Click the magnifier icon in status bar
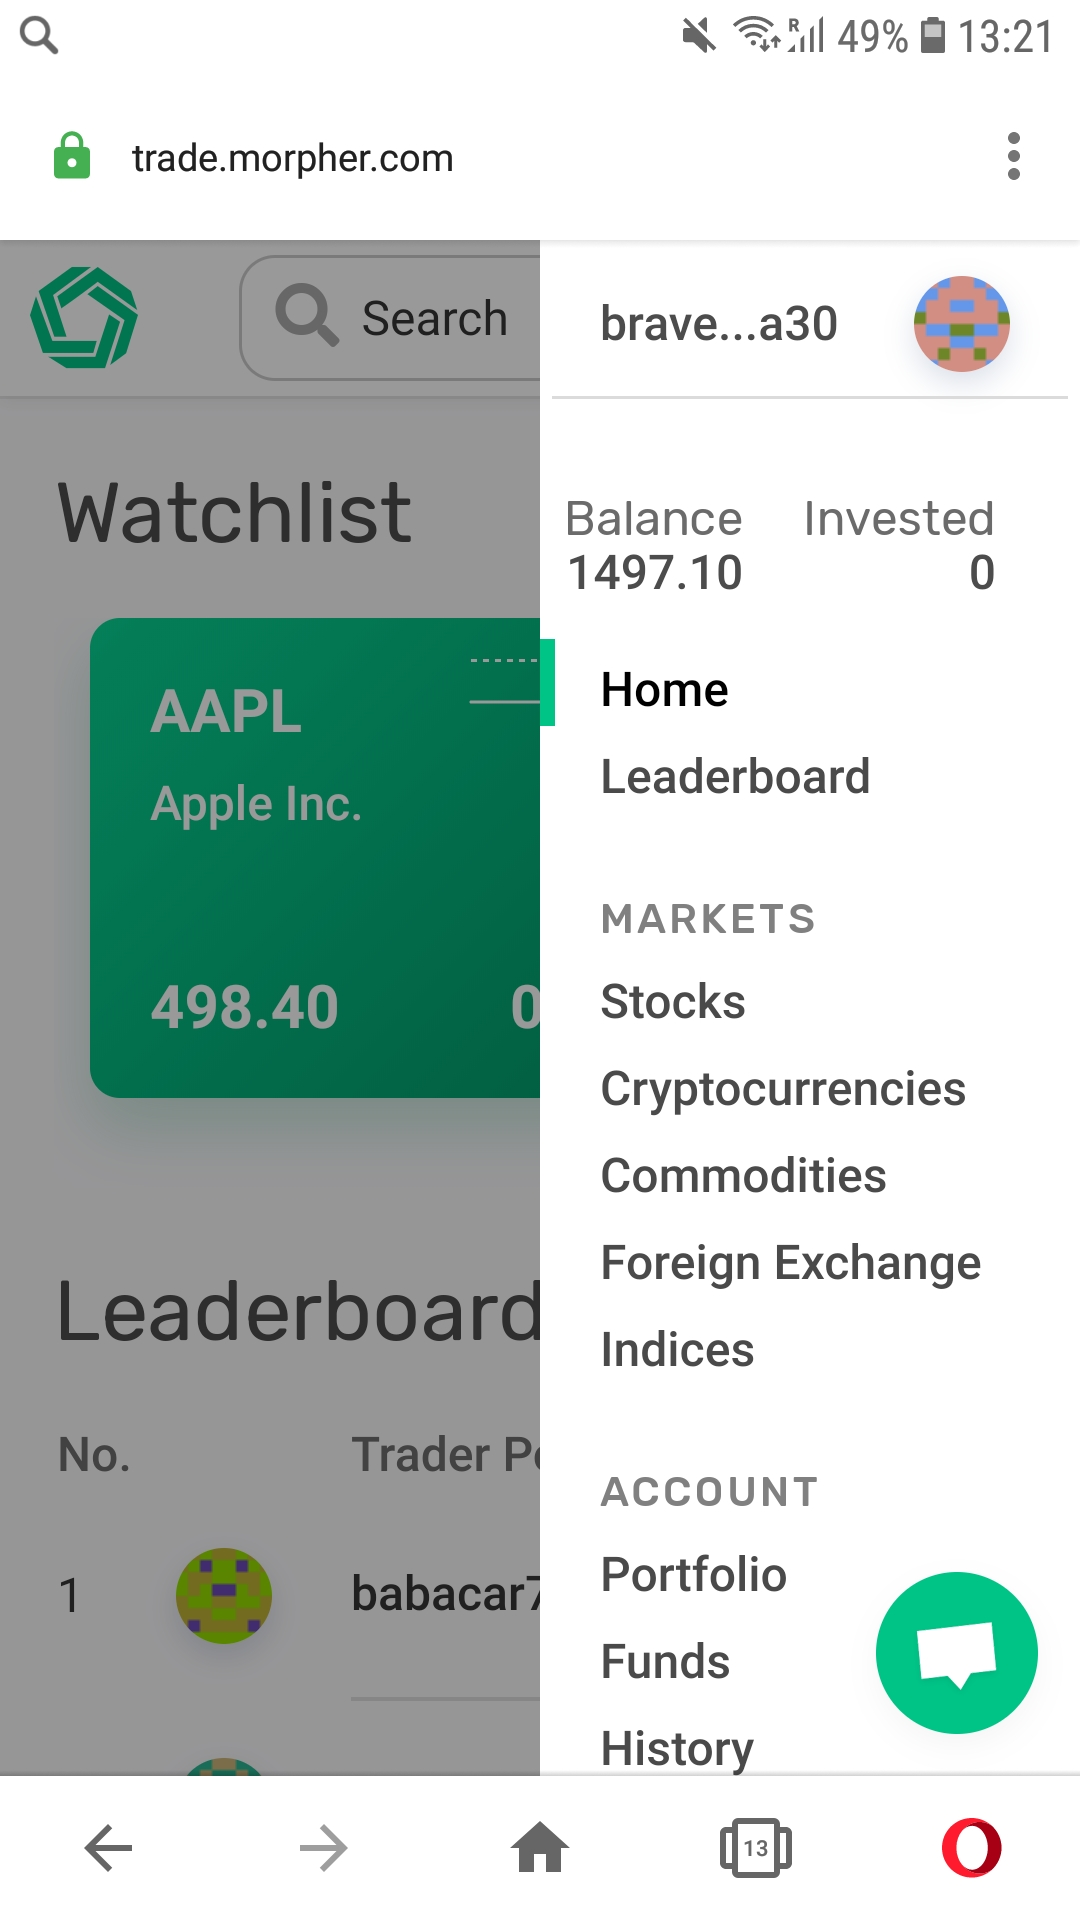Viewport: 1080px width, 1920px height. coord(39,36)
